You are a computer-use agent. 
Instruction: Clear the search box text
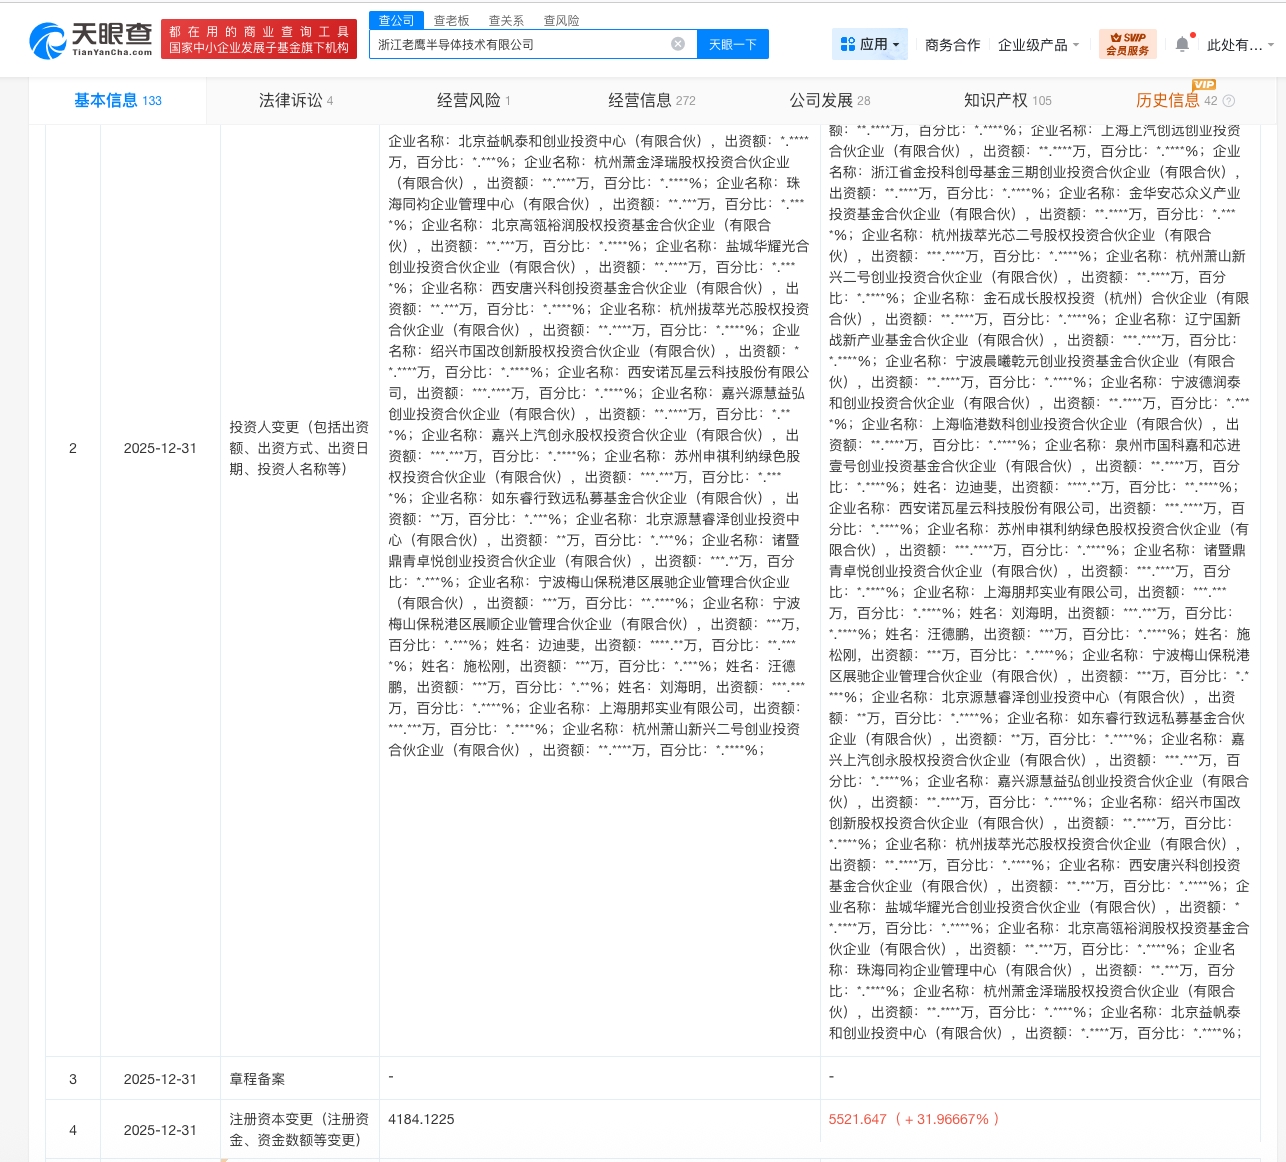point(678,44)
